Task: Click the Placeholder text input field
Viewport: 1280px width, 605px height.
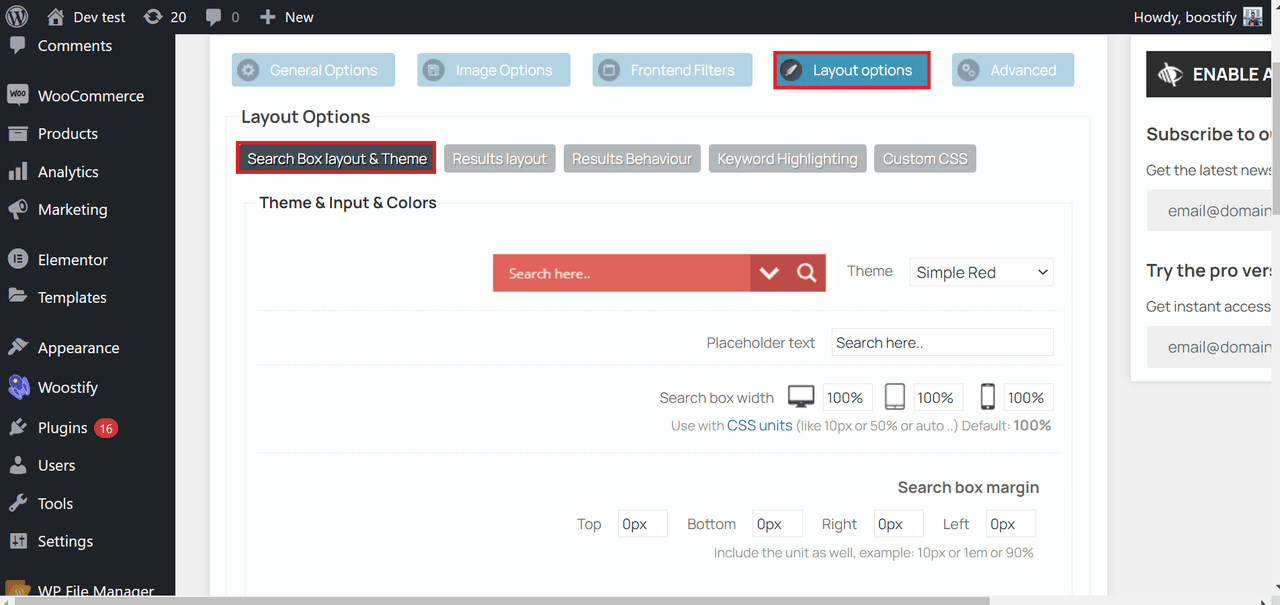Action: 942,342
